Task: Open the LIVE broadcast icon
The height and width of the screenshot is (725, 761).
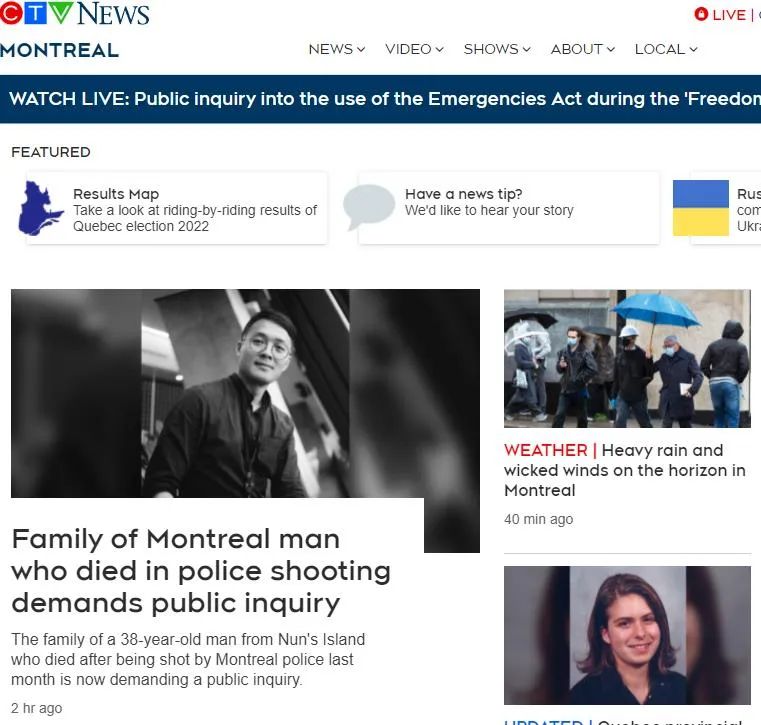Action: 701,14
